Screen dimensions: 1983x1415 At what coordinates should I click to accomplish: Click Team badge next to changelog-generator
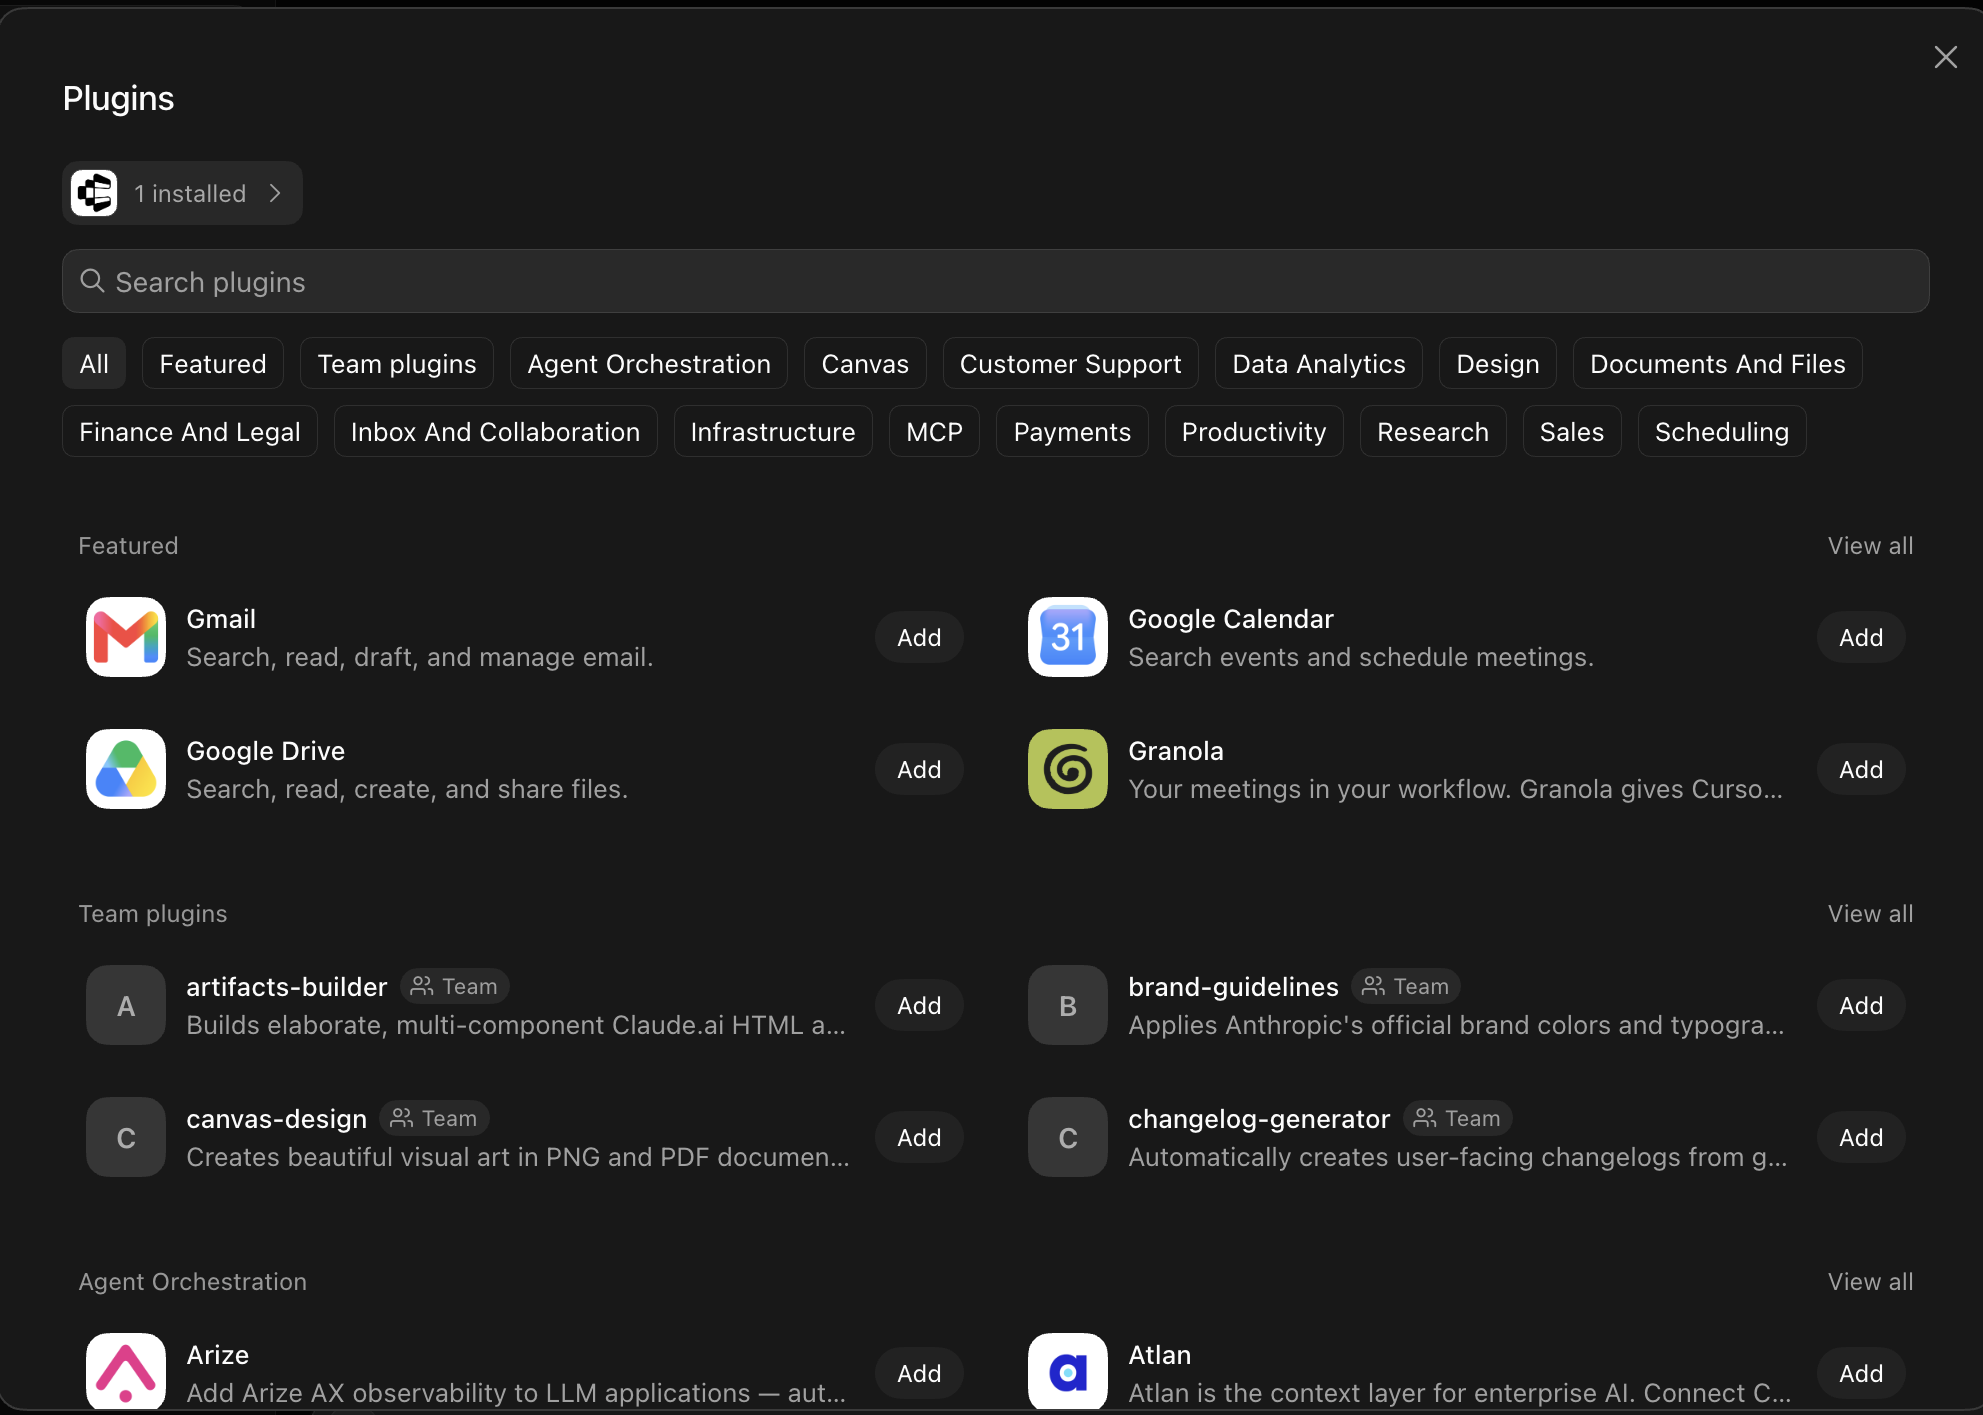tap(1458, 1118)
